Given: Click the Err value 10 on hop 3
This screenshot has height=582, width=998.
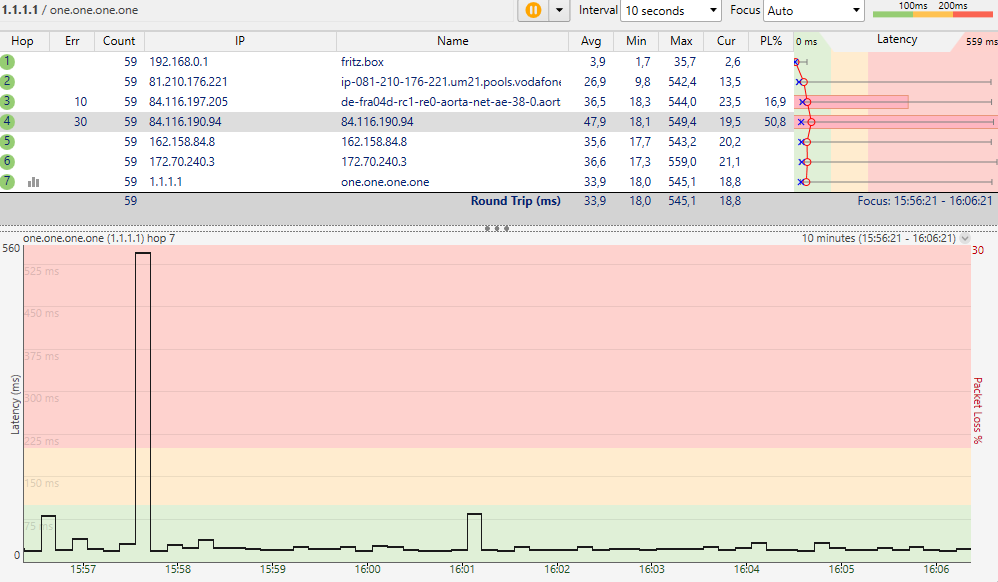Looking at the screenshot, I should point(80,102).
